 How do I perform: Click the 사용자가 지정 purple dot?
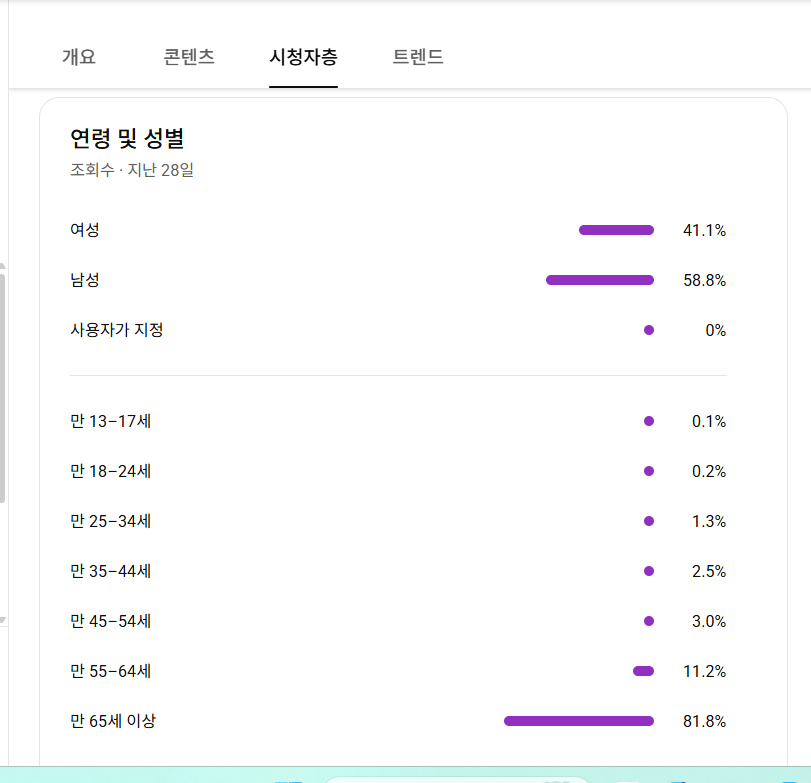(649, 330)
